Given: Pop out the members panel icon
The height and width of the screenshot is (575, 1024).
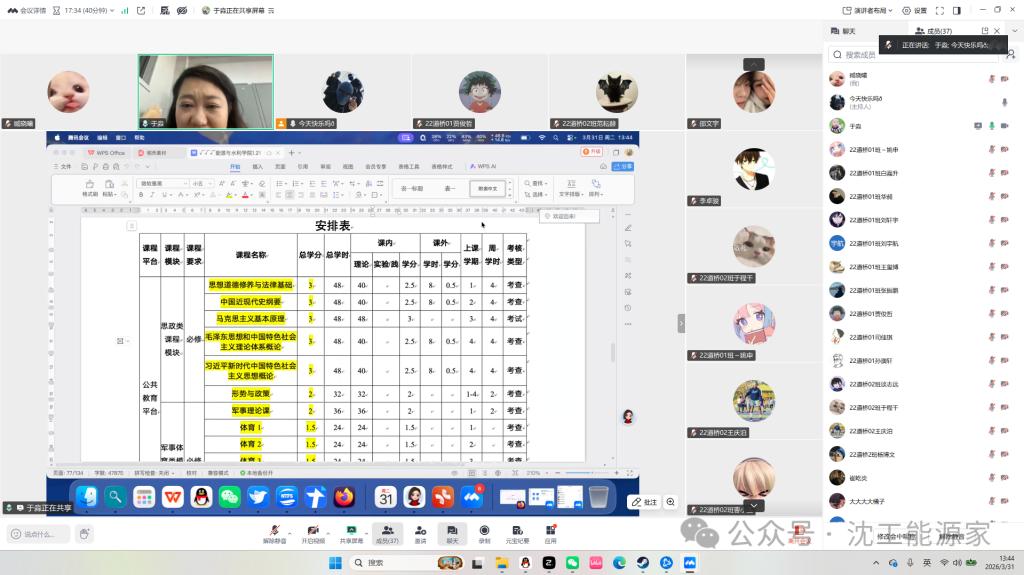Looking at the screenshot, I should [985, 31].
